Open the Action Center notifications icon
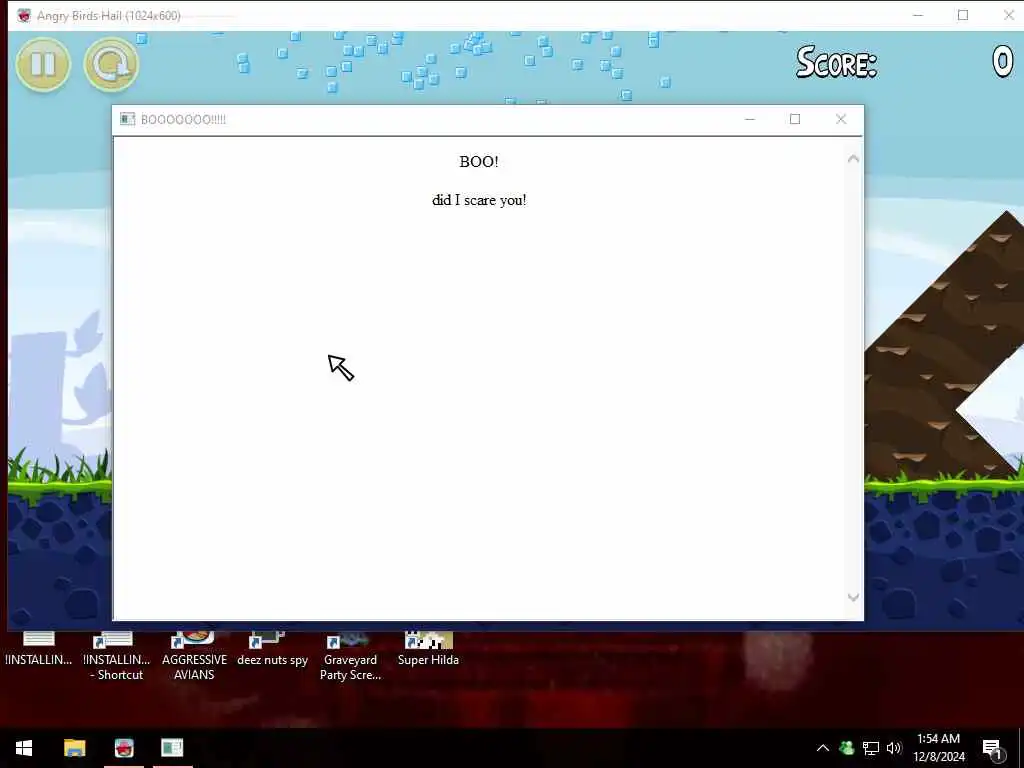 click(993, 748)
